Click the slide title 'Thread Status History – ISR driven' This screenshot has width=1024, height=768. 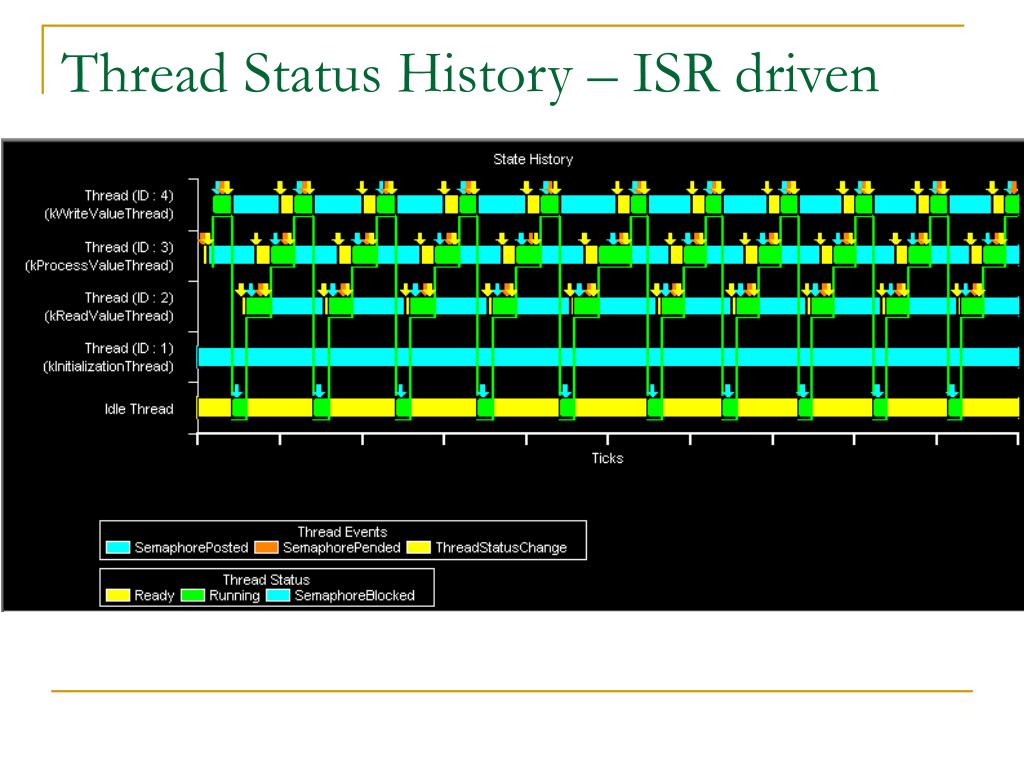pyautogui.click(x=469, y=74)
